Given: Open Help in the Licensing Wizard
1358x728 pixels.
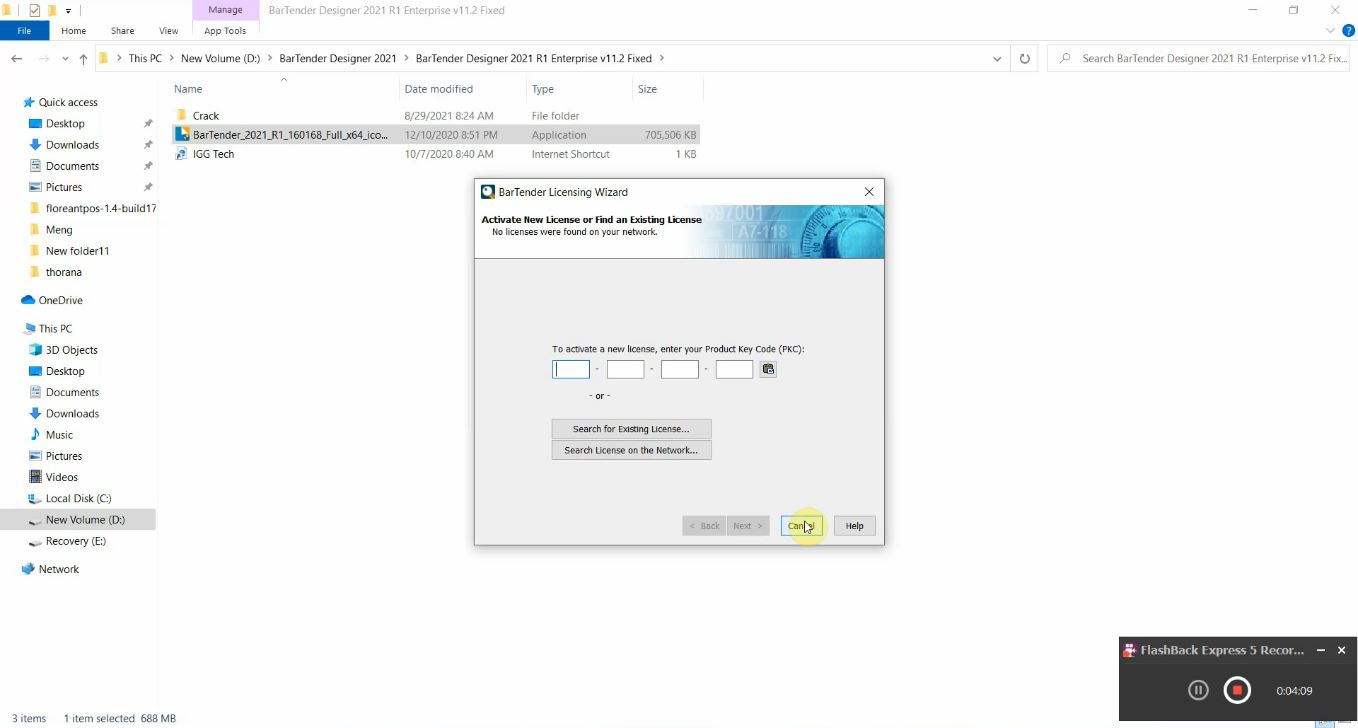Looking at the screenshot, I should click(x=854, y=526).
